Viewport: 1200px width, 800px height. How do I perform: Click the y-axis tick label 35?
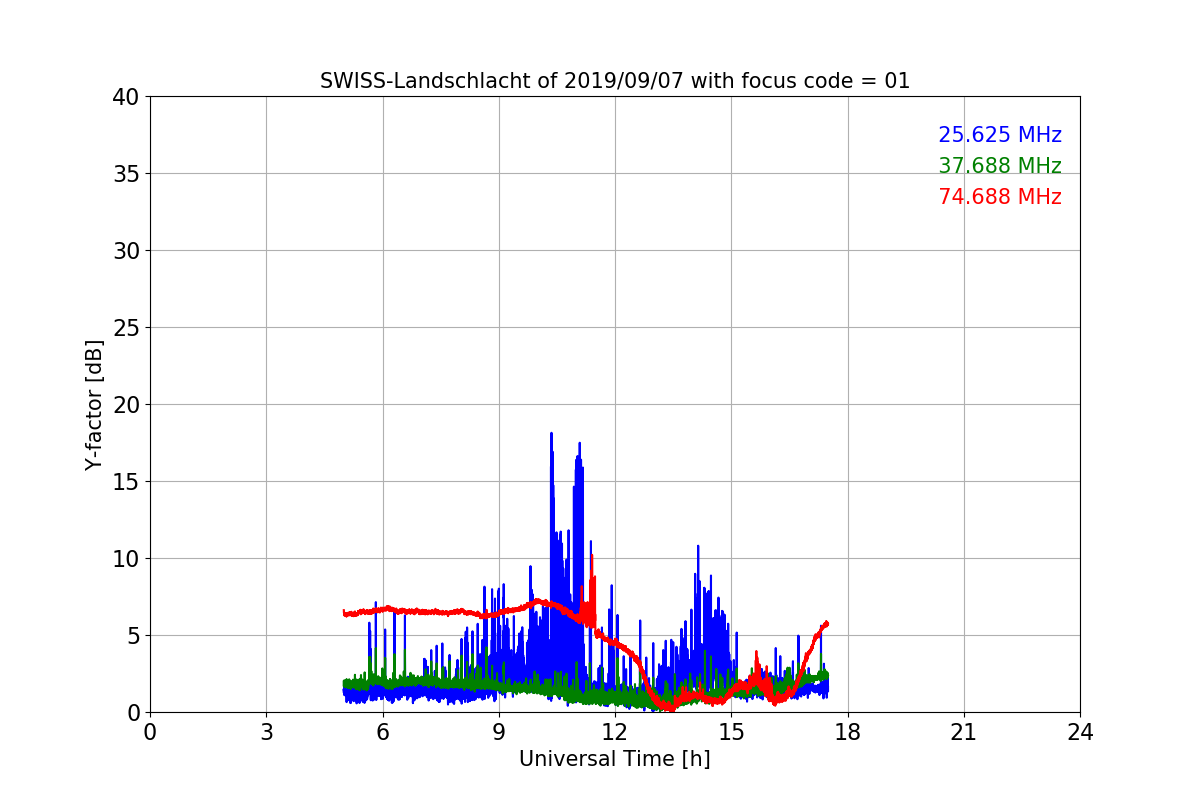point(126,174)
